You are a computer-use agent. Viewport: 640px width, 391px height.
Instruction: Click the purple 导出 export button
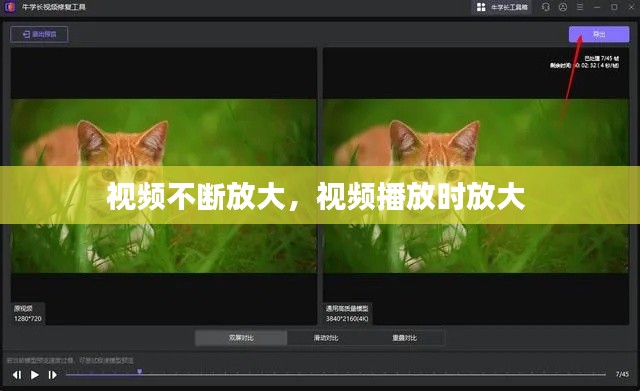(599, 34)
